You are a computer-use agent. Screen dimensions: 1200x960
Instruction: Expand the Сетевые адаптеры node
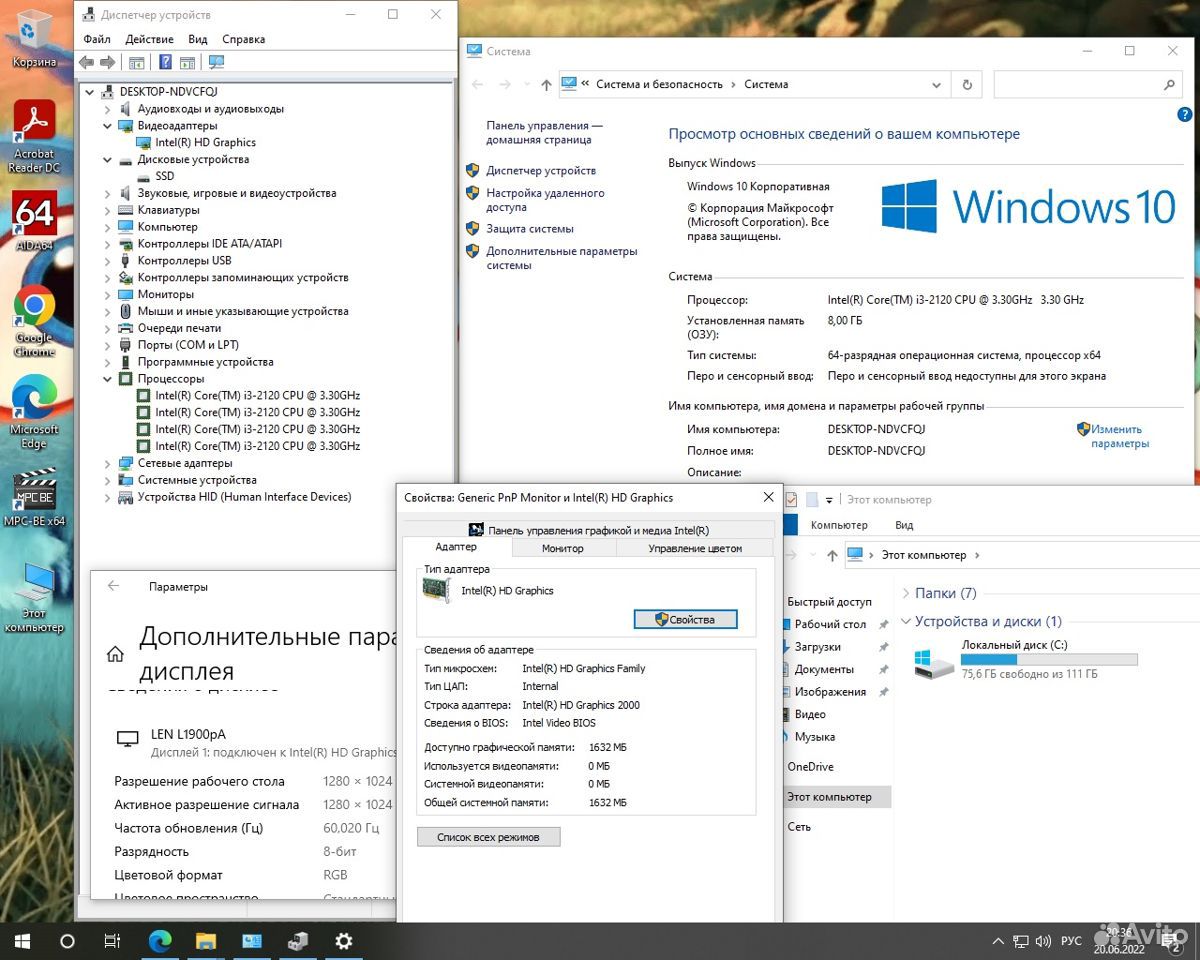point(108,463)
